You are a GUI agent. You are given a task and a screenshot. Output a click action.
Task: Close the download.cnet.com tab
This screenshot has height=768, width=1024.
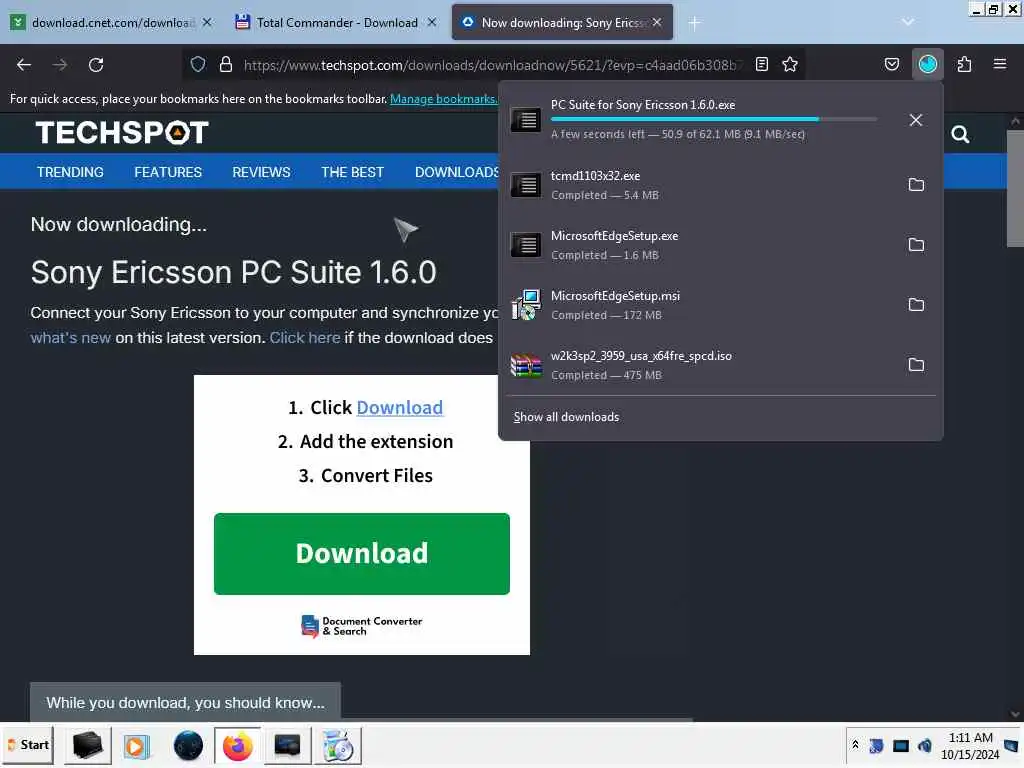point(207,22)
